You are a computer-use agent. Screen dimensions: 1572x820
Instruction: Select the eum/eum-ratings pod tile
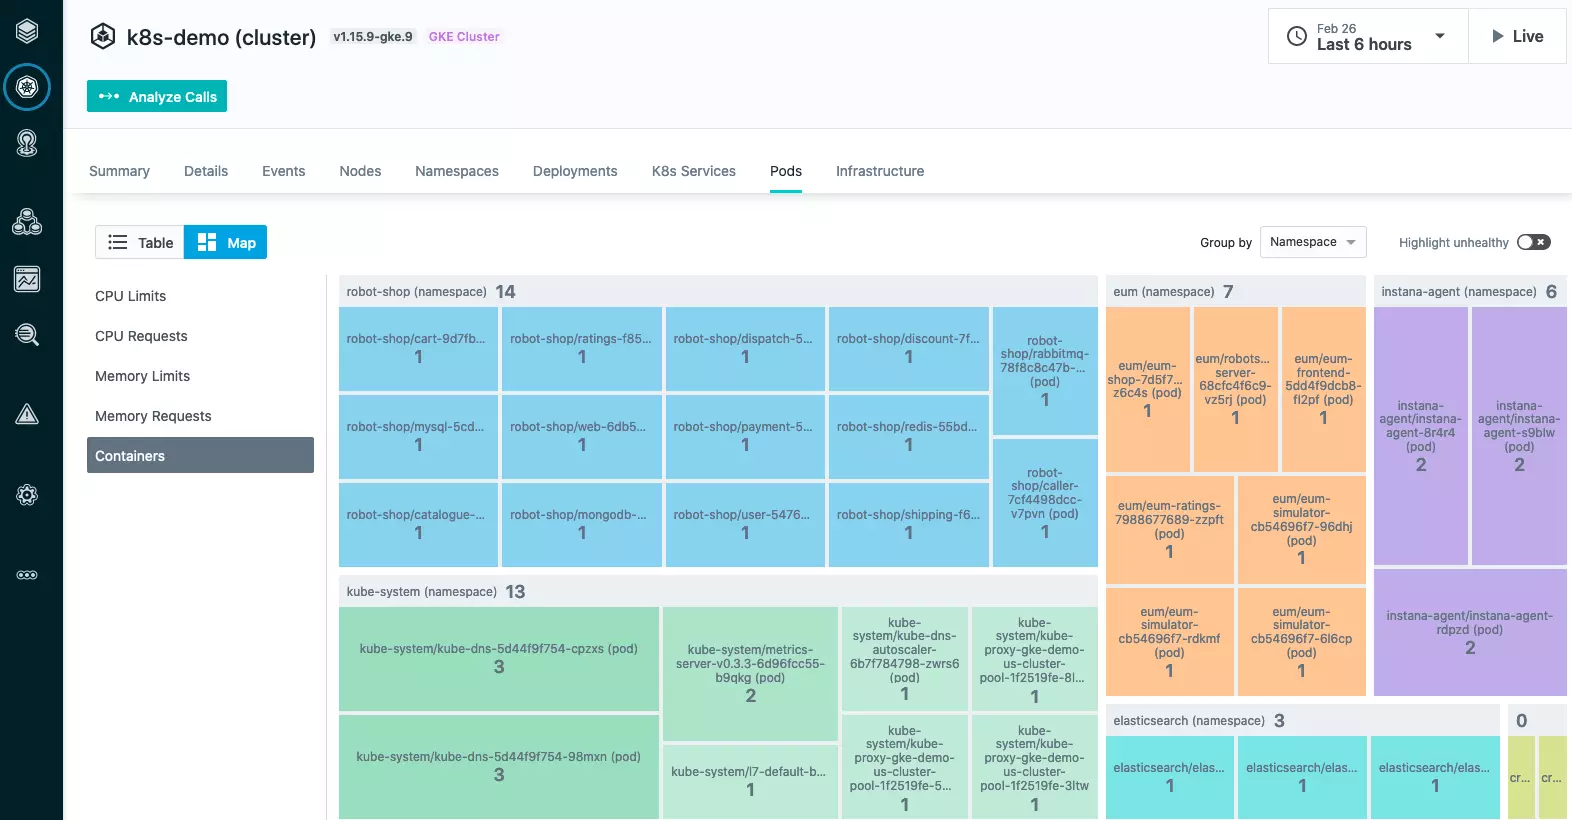(1169, 529)
